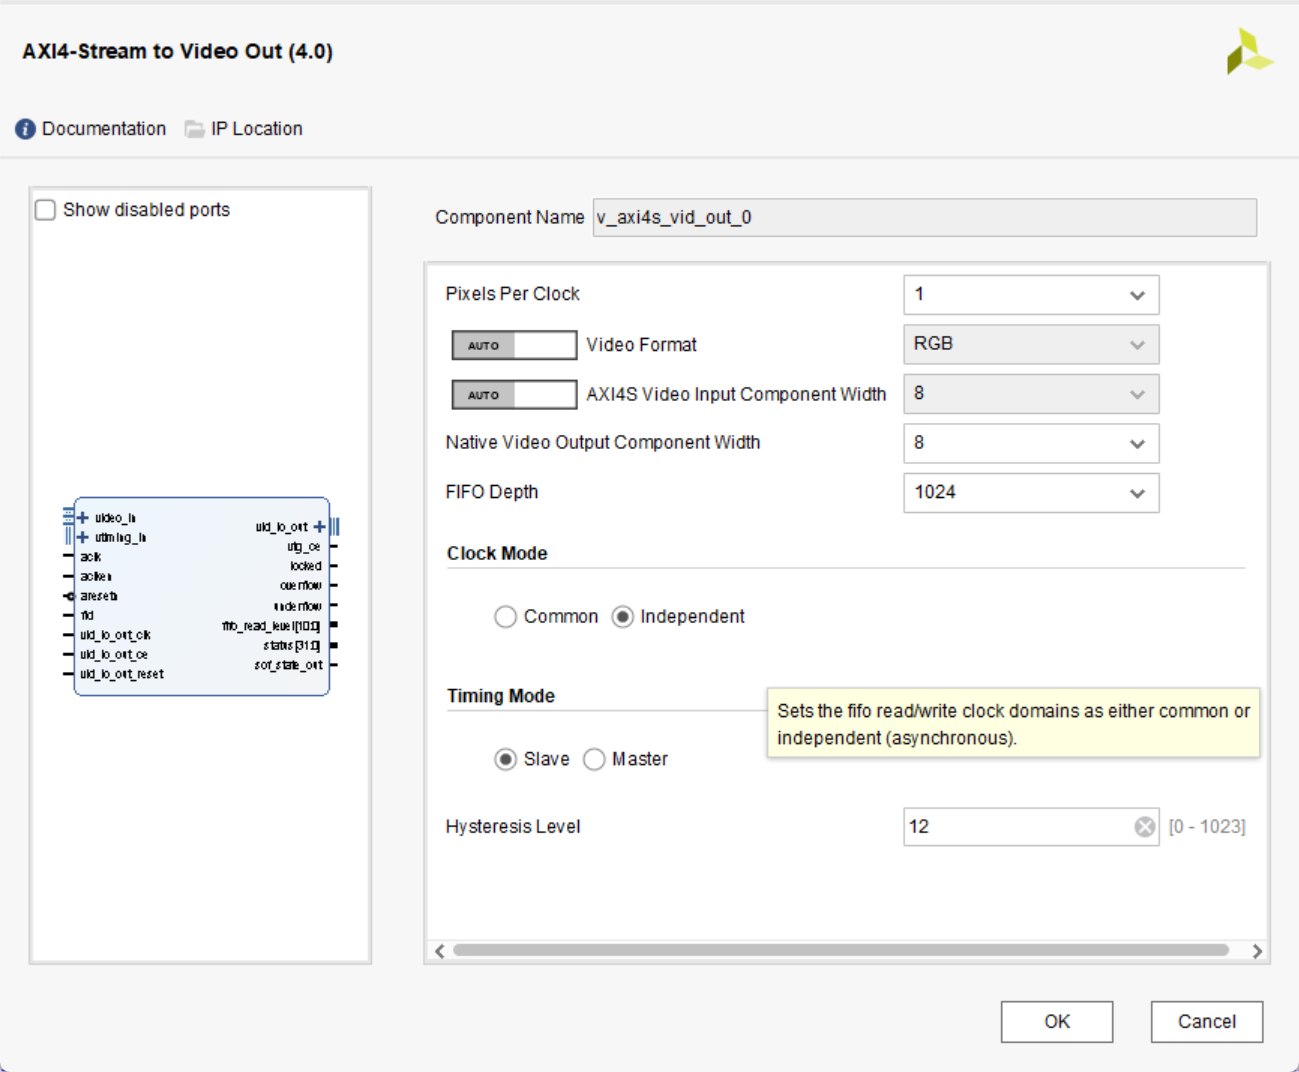The height and width of the screenshot is (1072, 1299).
Task: Click the Xilinx logo icon
Action: tap(1248, 51)
